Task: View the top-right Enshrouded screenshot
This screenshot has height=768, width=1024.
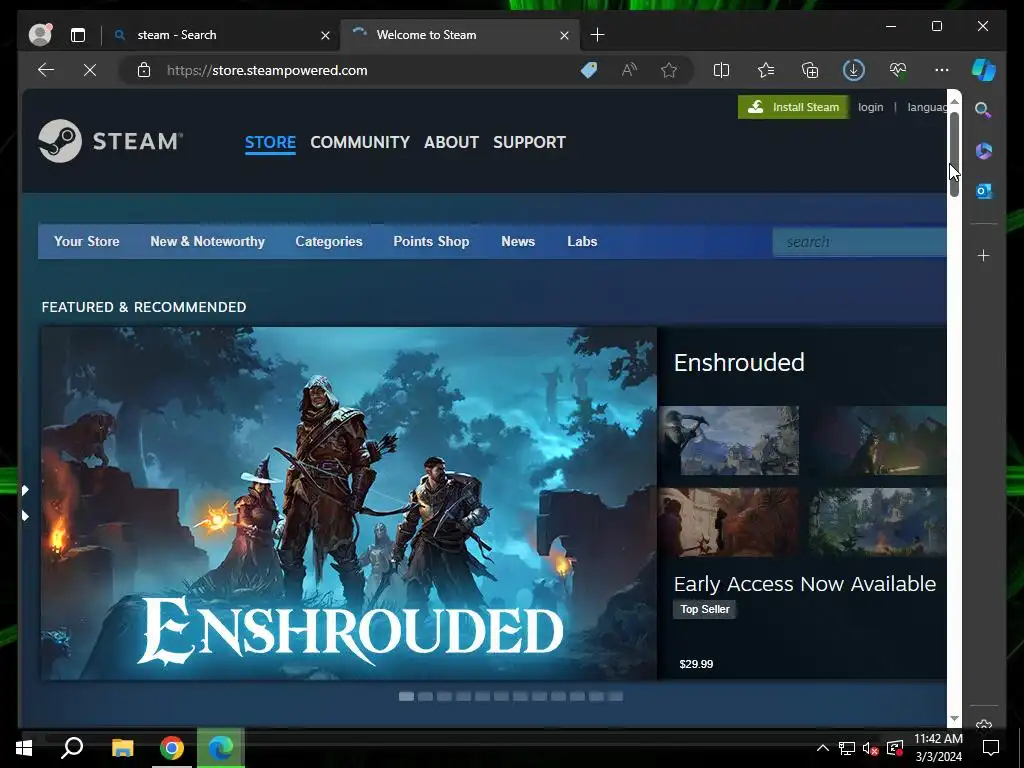Action: click(877, 441)
